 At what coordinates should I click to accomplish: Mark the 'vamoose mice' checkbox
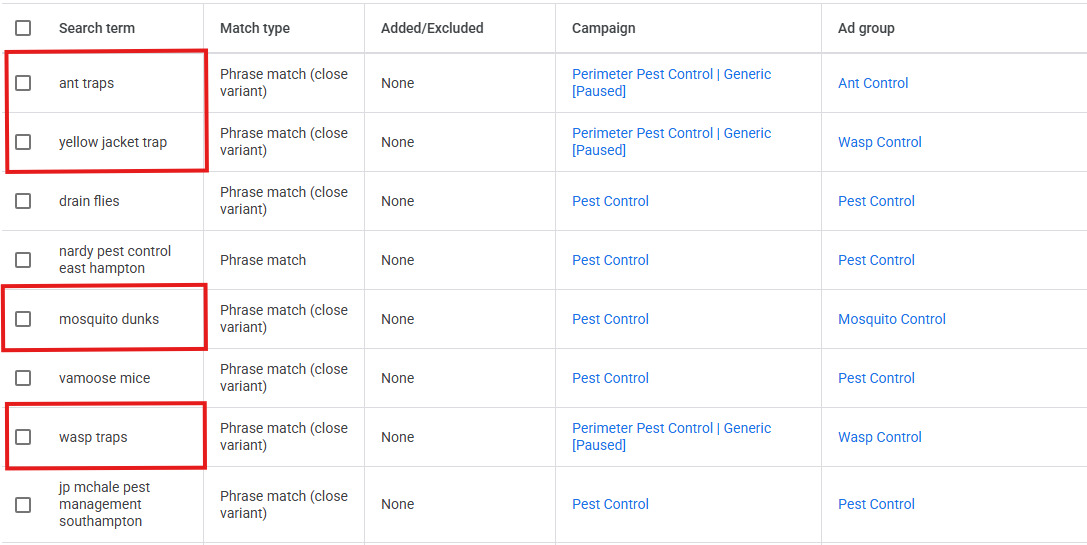pos(23,378)
